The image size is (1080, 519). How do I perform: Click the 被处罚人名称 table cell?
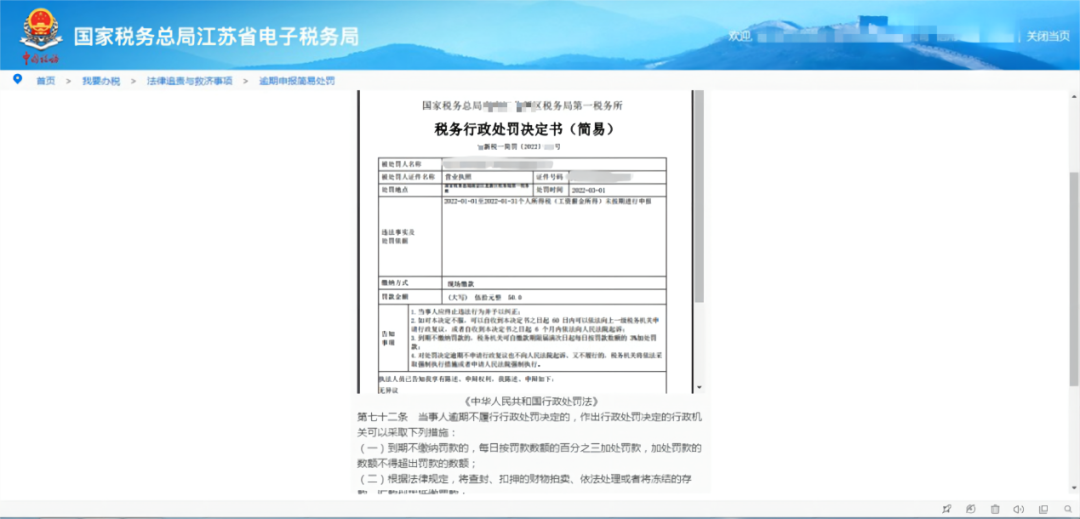411,165
